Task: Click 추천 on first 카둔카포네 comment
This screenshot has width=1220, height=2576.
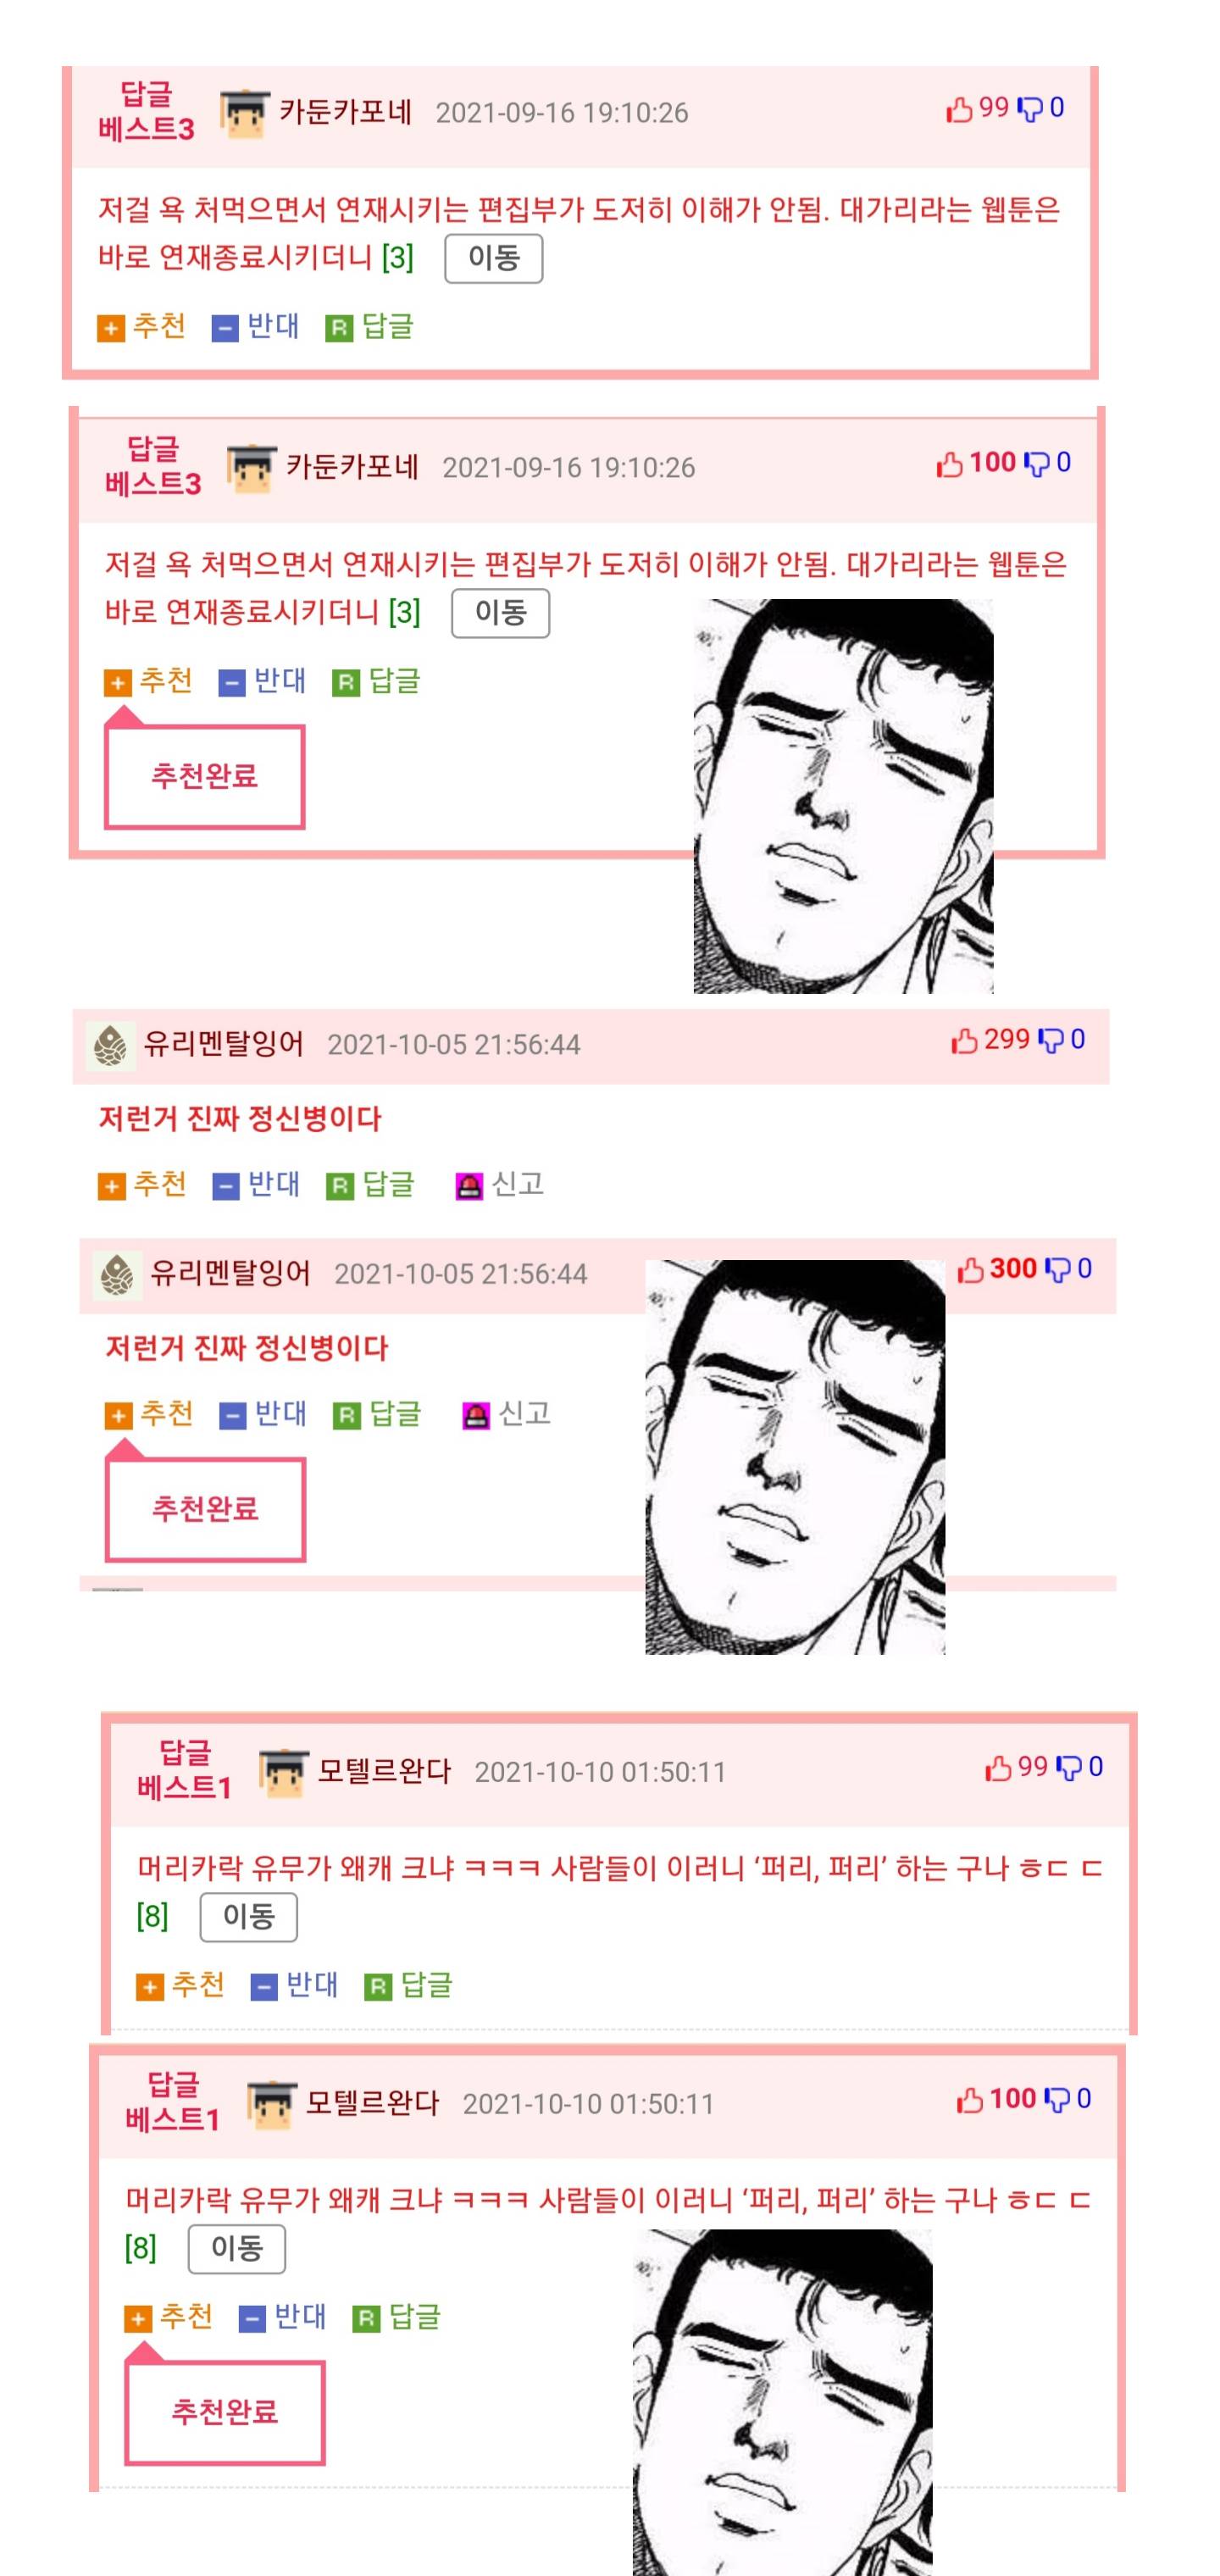Action: pos(141,326)
